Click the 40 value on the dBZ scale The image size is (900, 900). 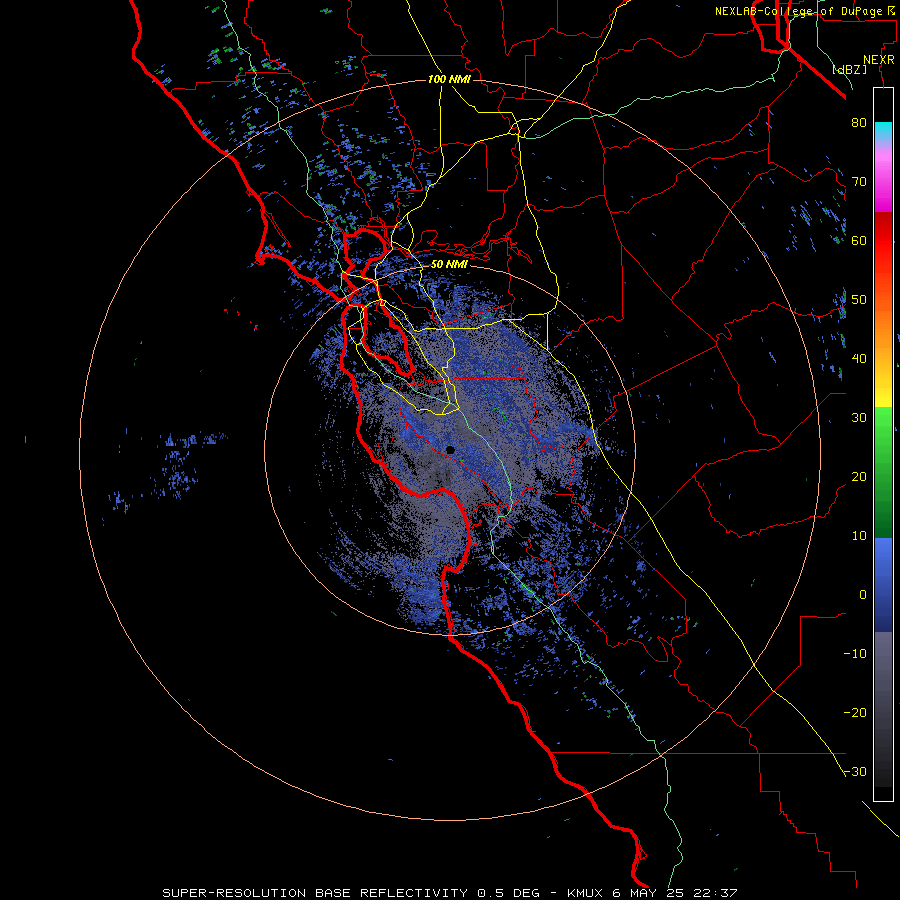click(x=859, y=358)
